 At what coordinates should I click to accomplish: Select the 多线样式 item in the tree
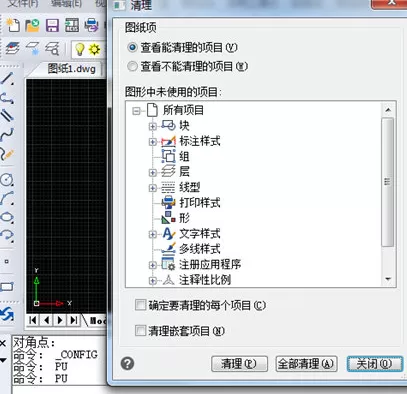(200, 249)
